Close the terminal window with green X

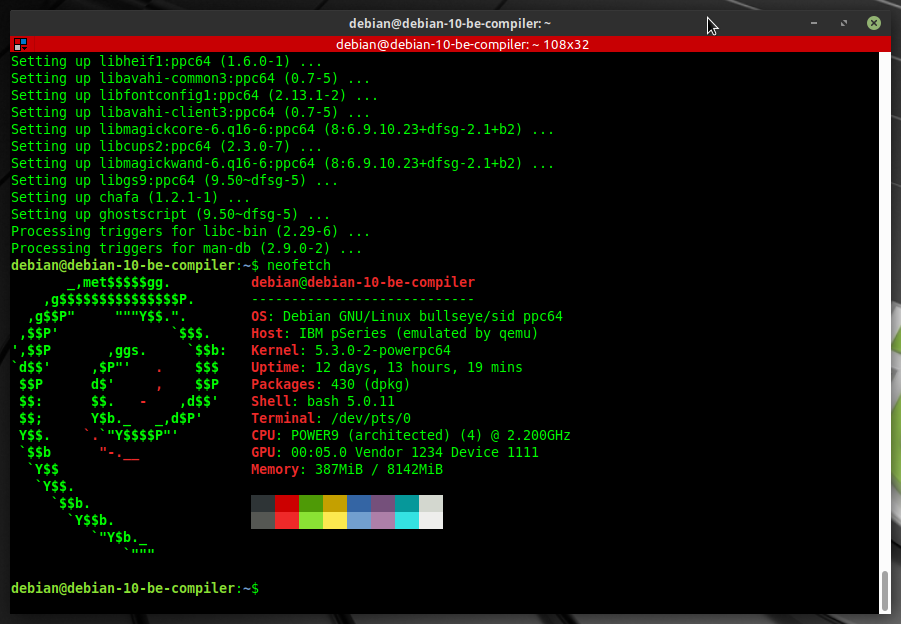click(873, 23)
